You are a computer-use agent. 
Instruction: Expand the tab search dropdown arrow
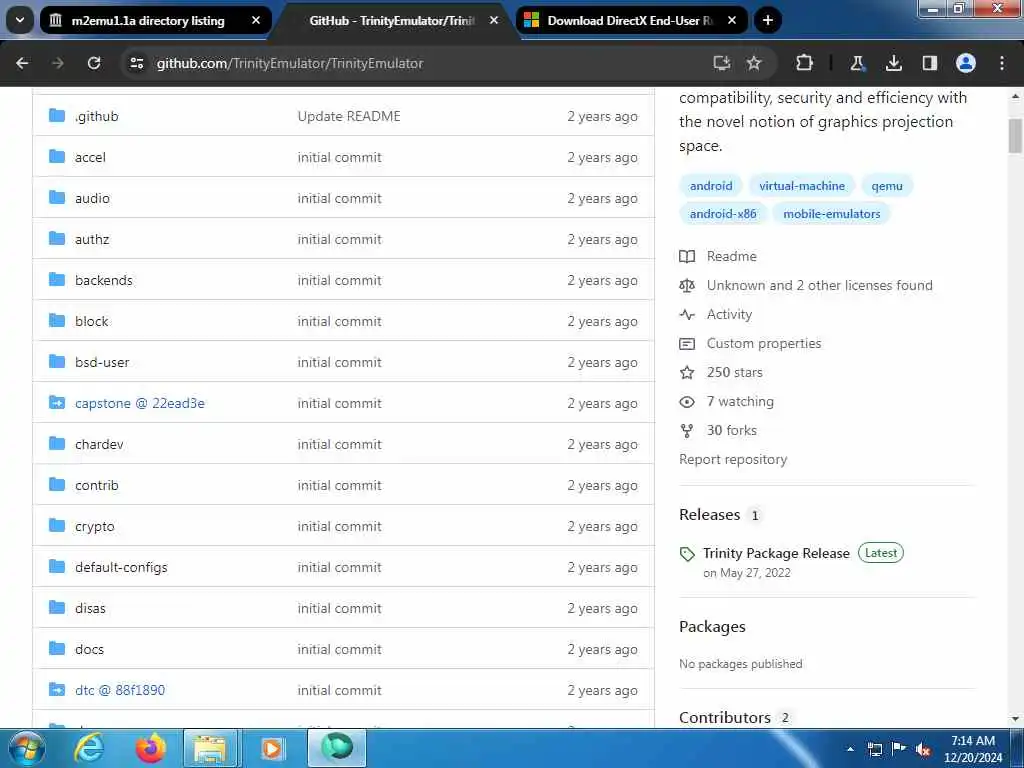click(20, 20)
